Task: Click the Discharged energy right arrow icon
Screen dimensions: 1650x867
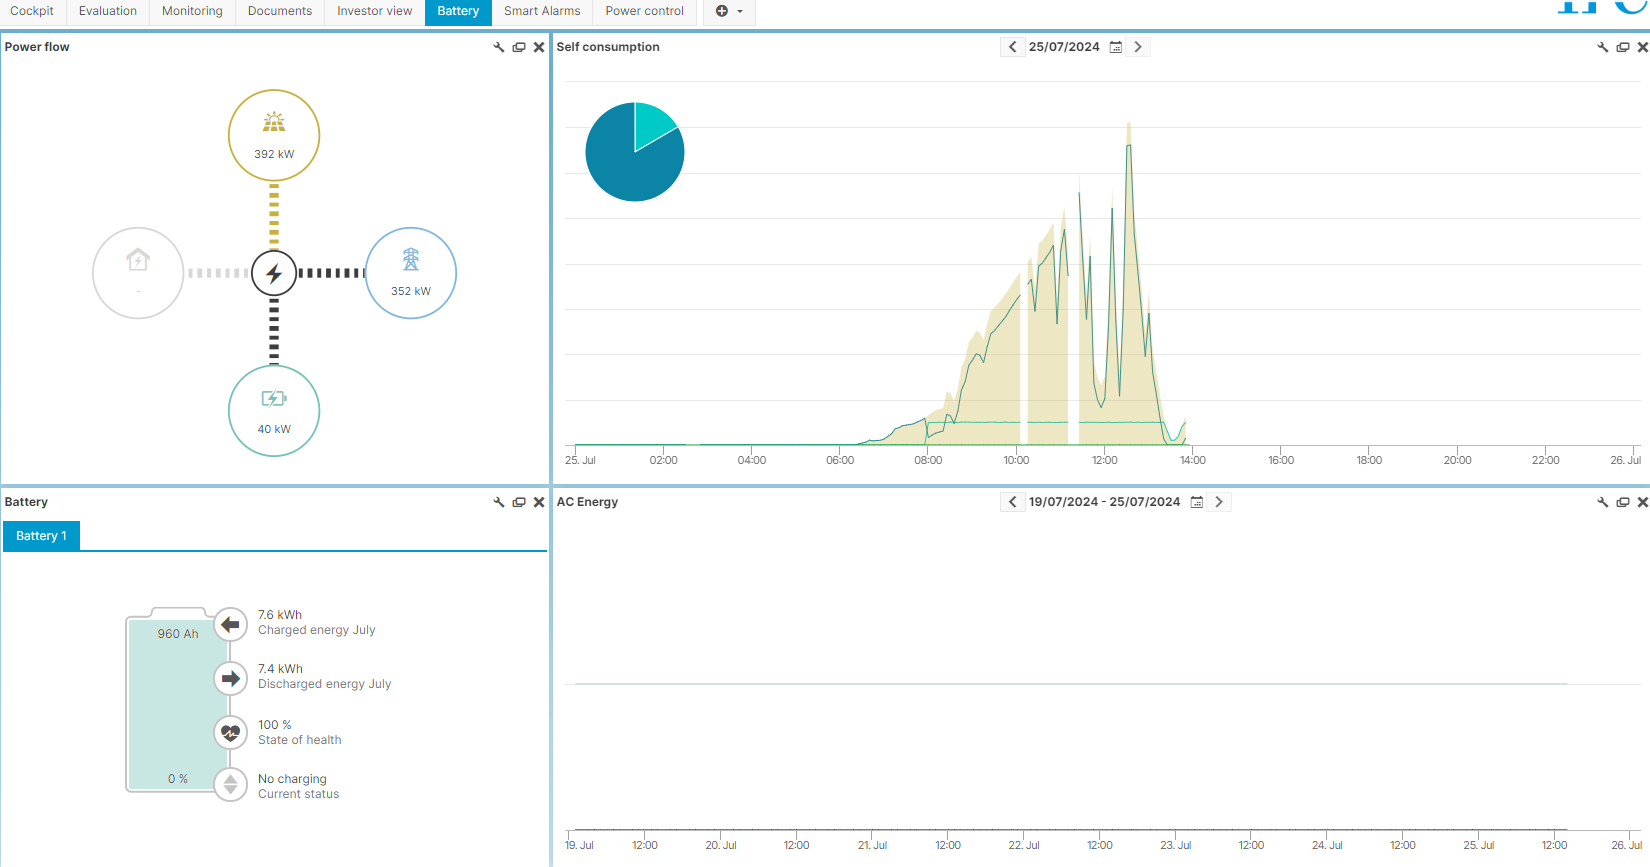Action: pyautogui.click(x=231, y=679)
